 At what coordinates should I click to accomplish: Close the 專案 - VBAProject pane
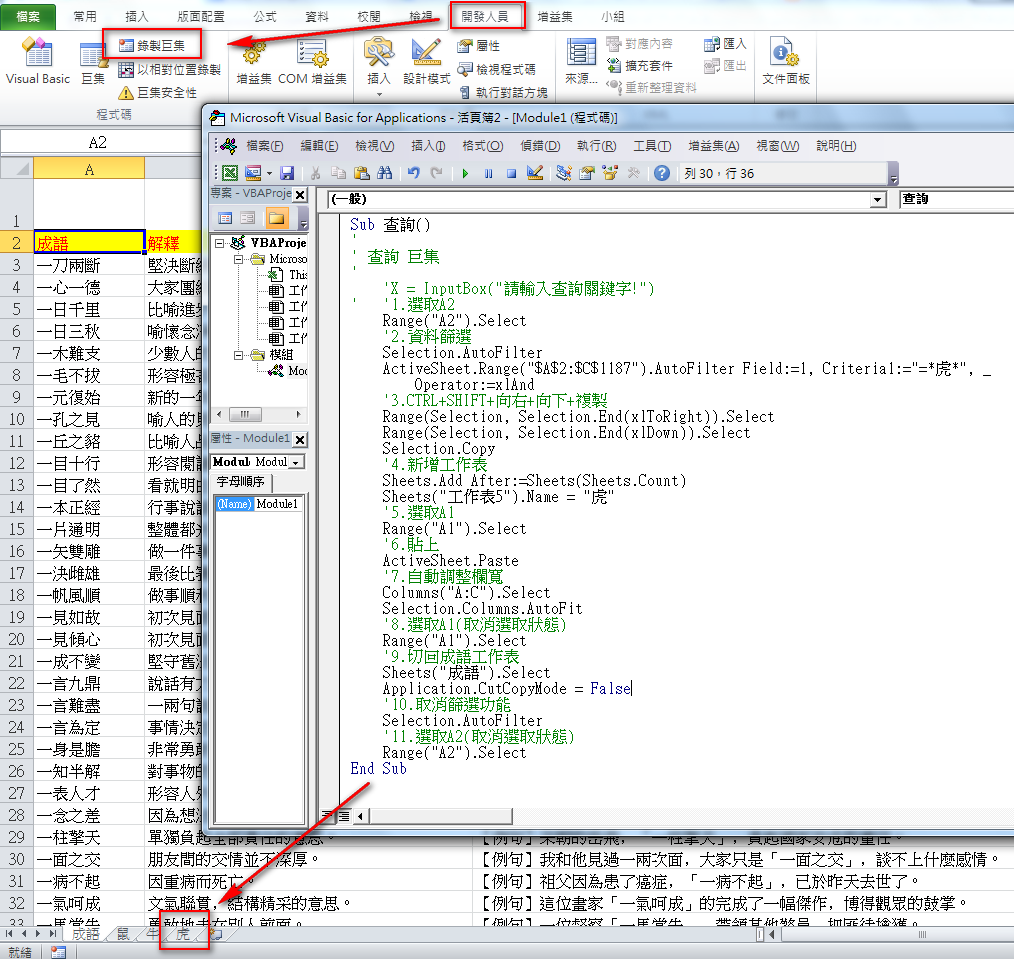tap(300, 194)
